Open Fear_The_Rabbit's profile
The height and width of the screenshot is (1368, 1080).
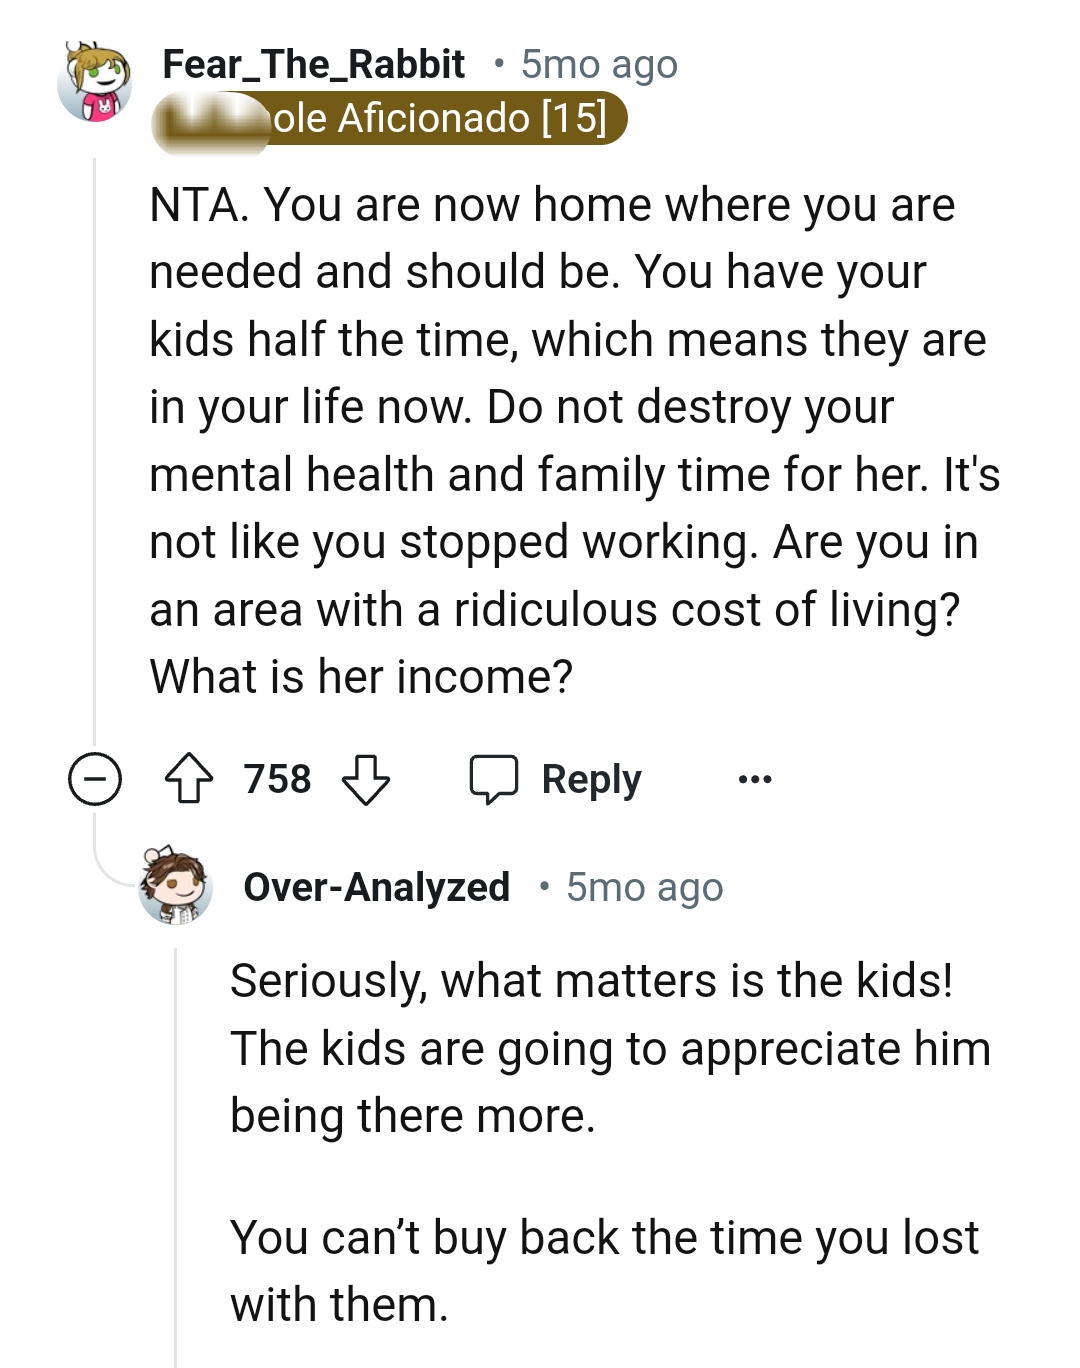[x=313, y=63]
